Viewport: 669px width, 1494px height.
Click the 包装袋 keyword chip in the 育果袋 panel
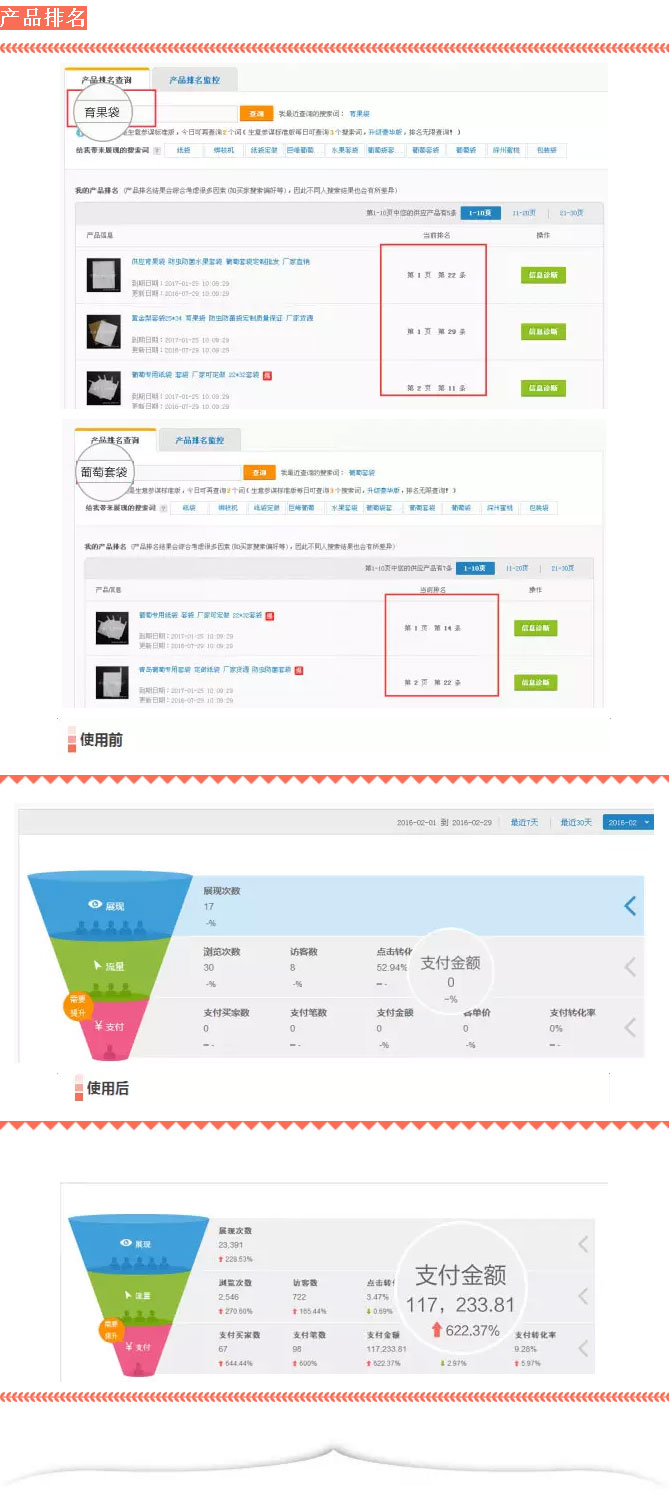(x=548, y=150)
